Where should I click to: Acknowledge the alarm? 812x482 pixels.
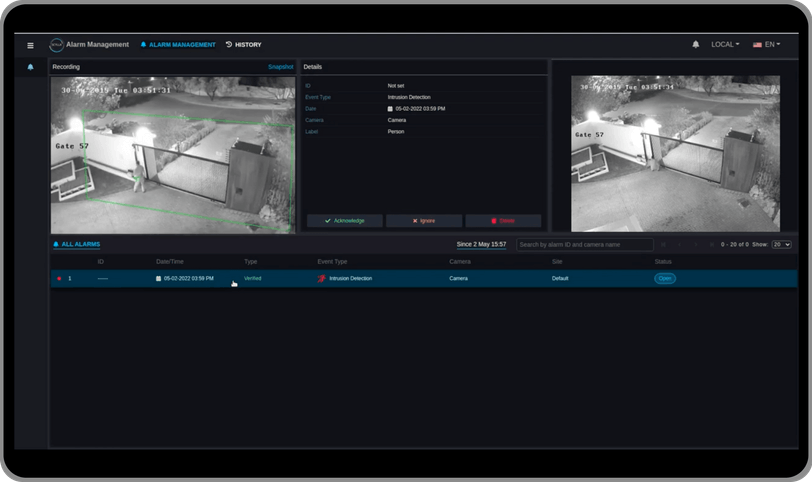(x=344, y=221)
